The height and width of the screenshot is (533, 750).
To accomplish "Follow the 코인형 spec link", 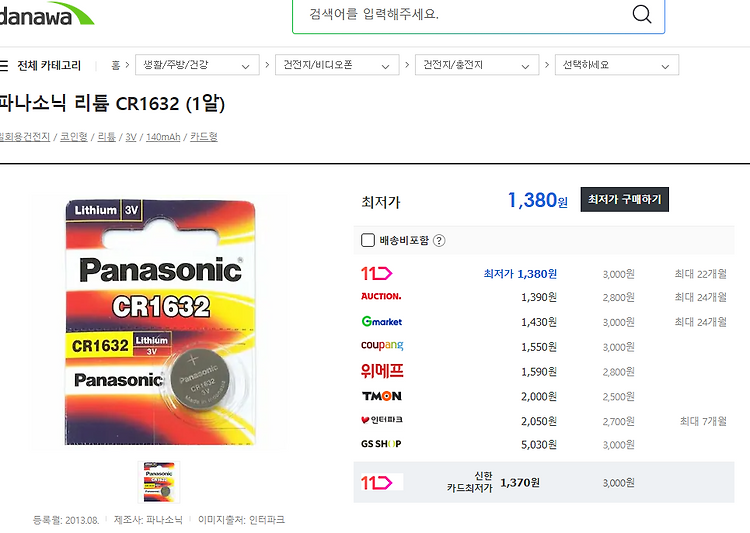I will [74, 137].
